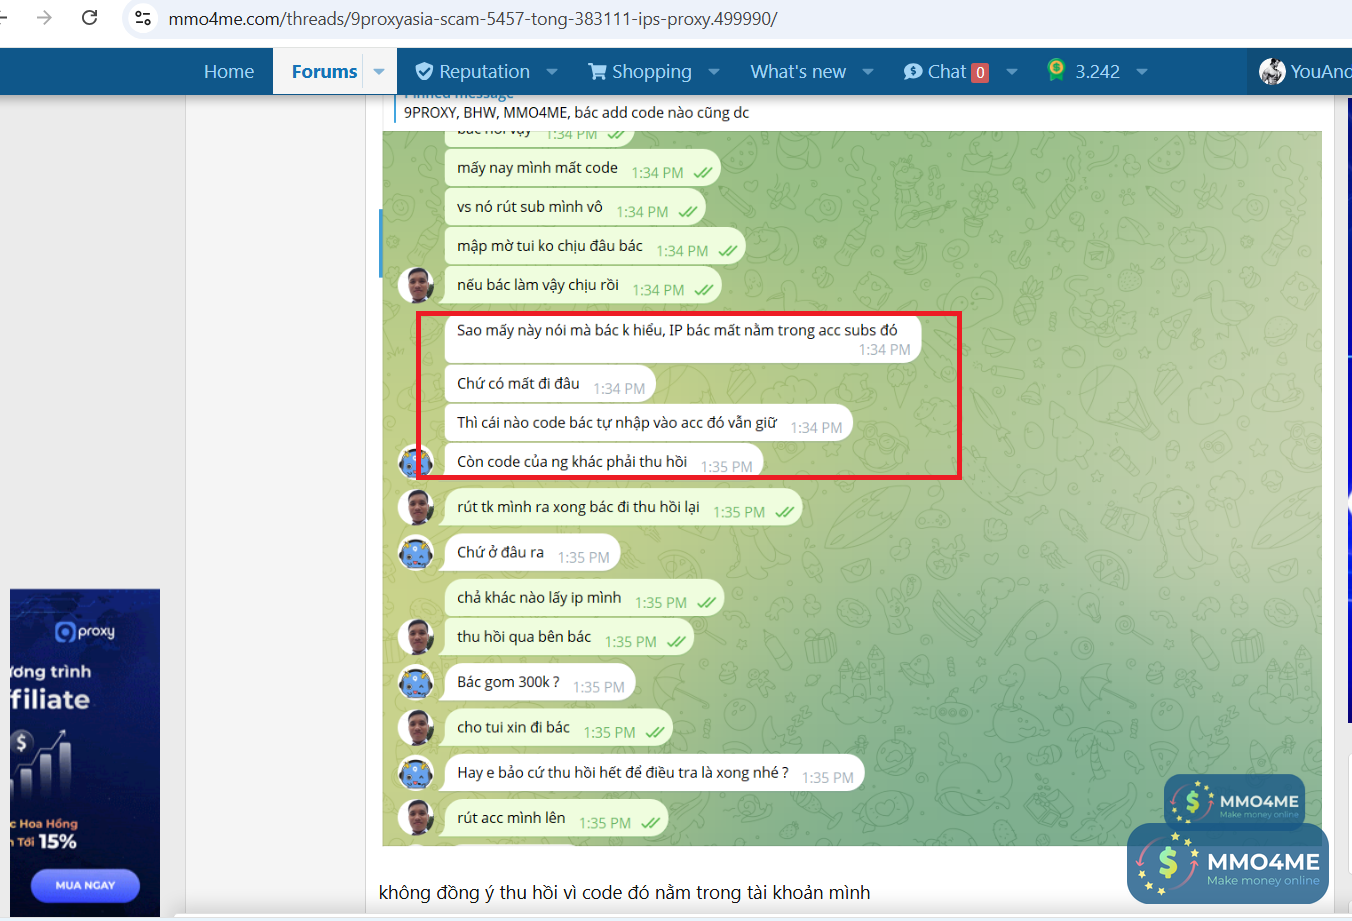Click avatar beside 'rút acc mình lên' message
1352x921 pixels.
[x=416, y=817]
